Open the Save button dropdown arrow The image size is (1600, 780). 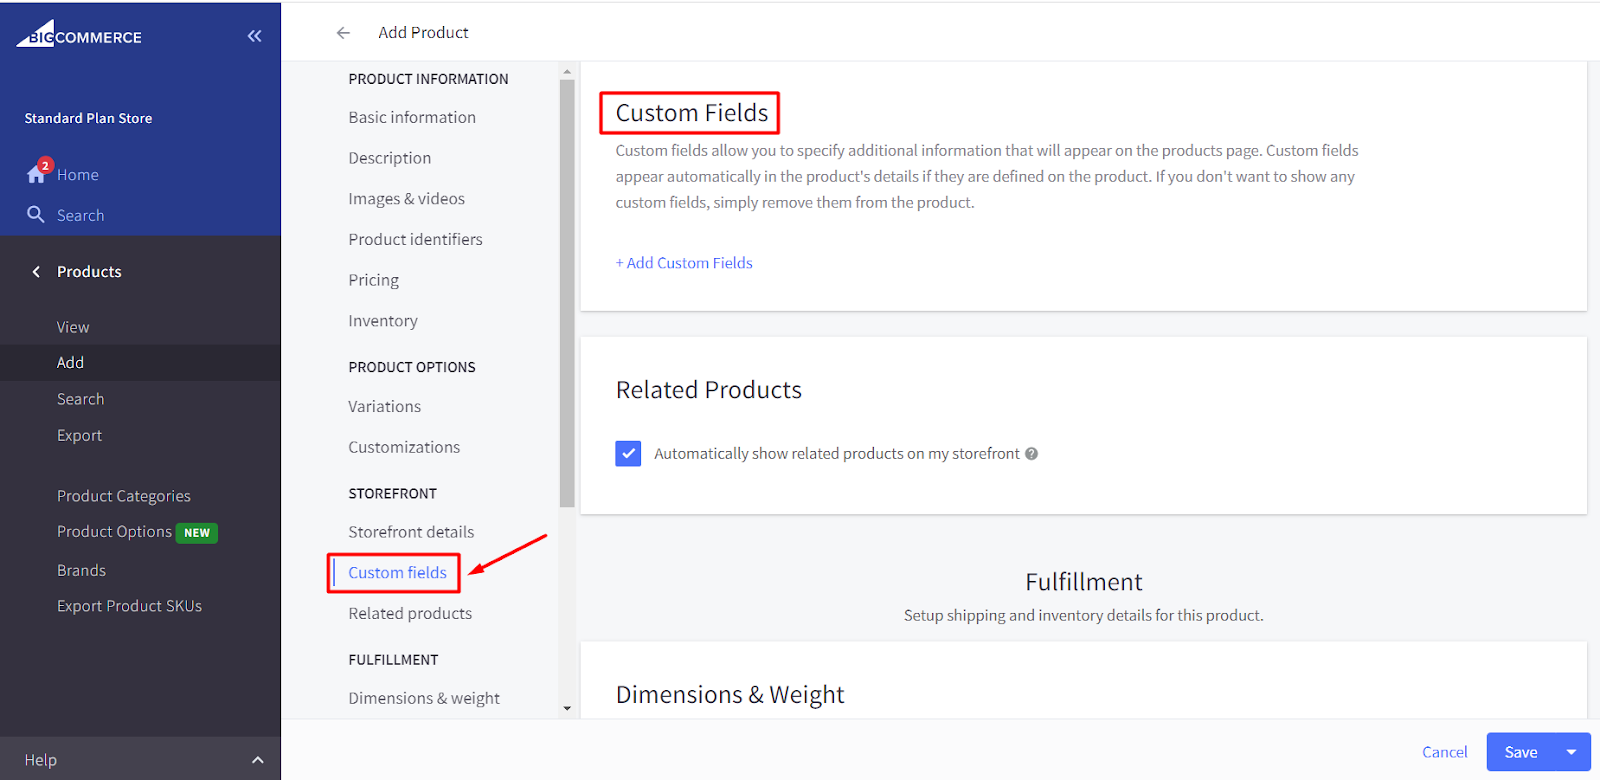click(1571, 752)
